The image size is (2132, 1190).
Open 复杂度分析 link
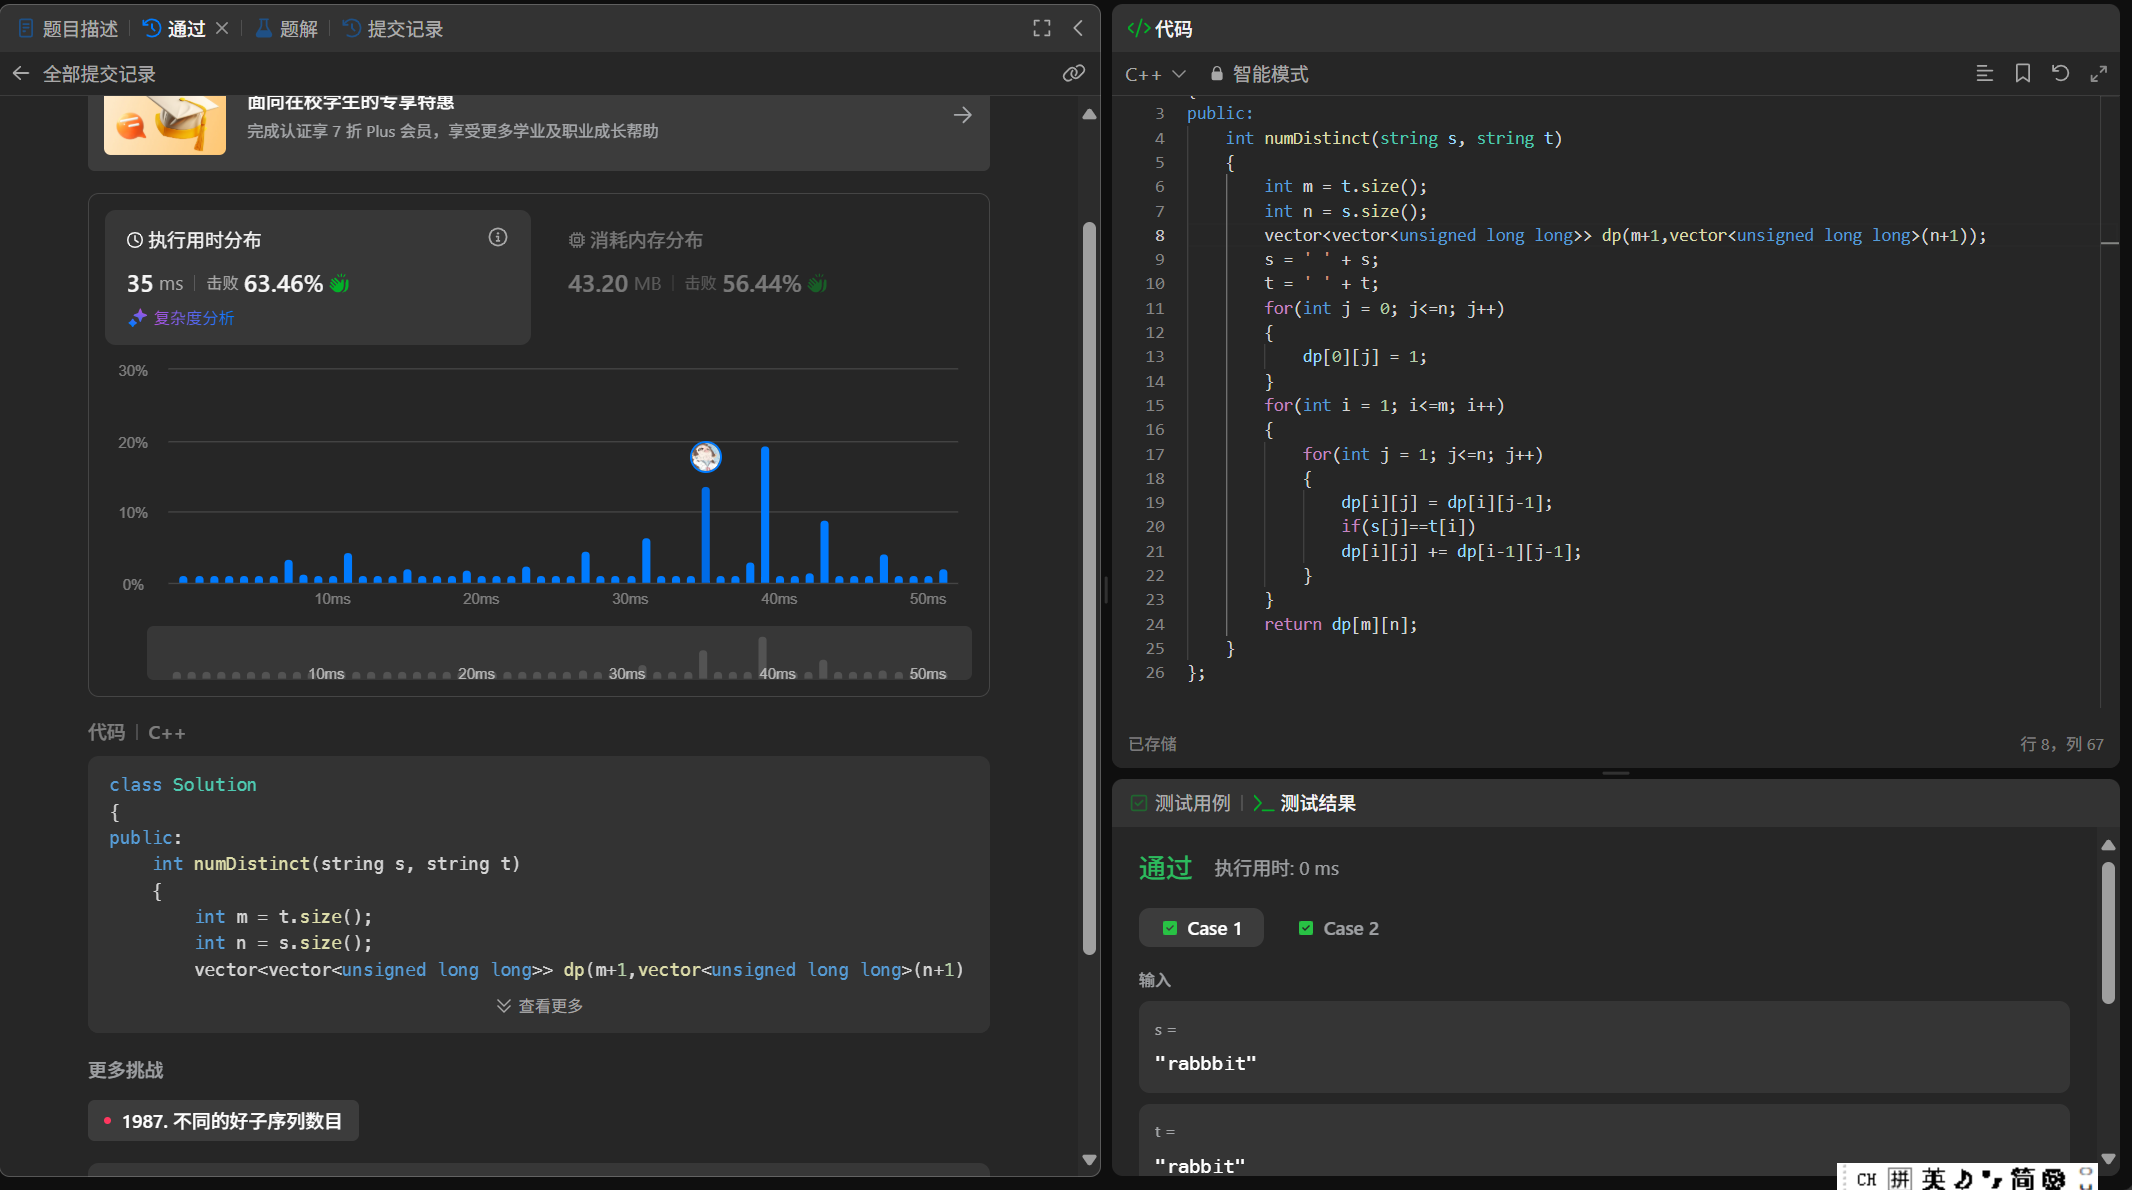pyautogui.click(x=182, y=318)
